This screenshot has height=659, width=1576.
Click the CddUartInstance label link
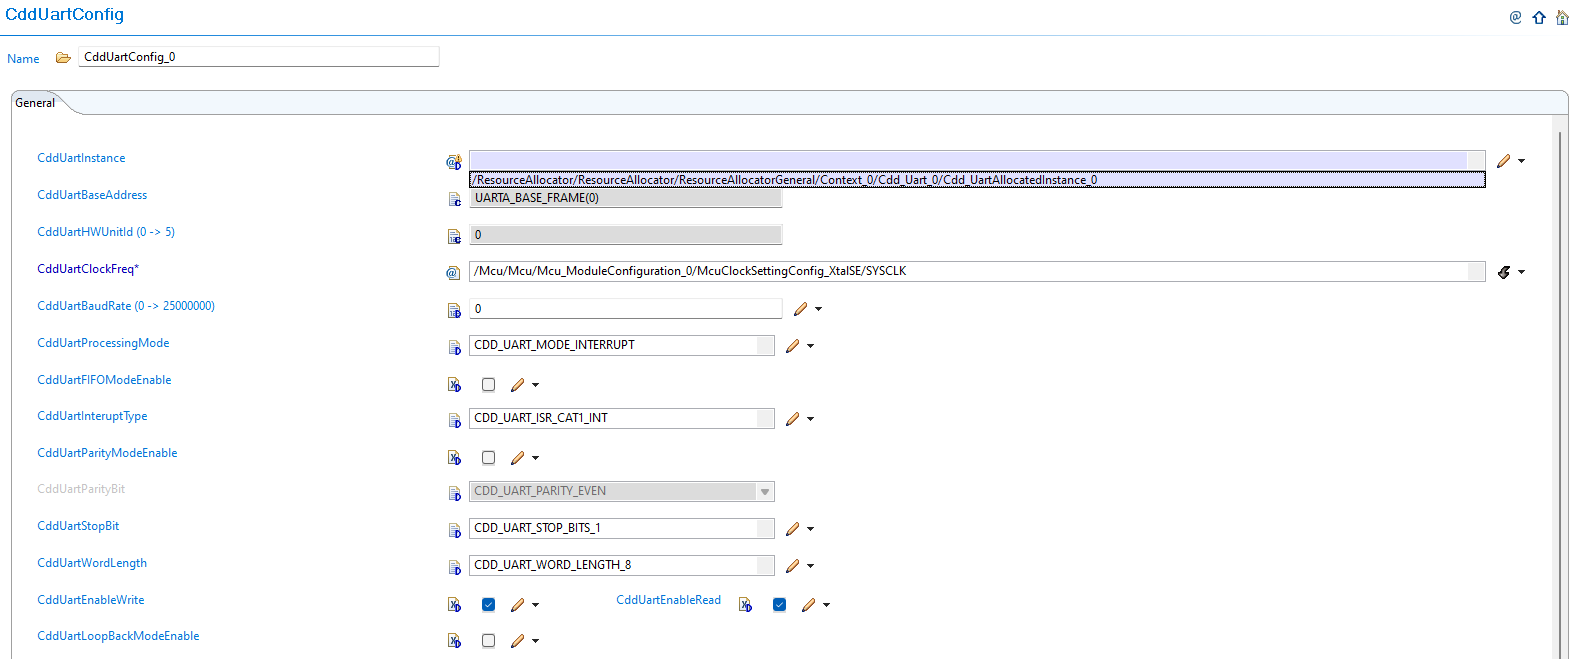click(x=81, y=158)
